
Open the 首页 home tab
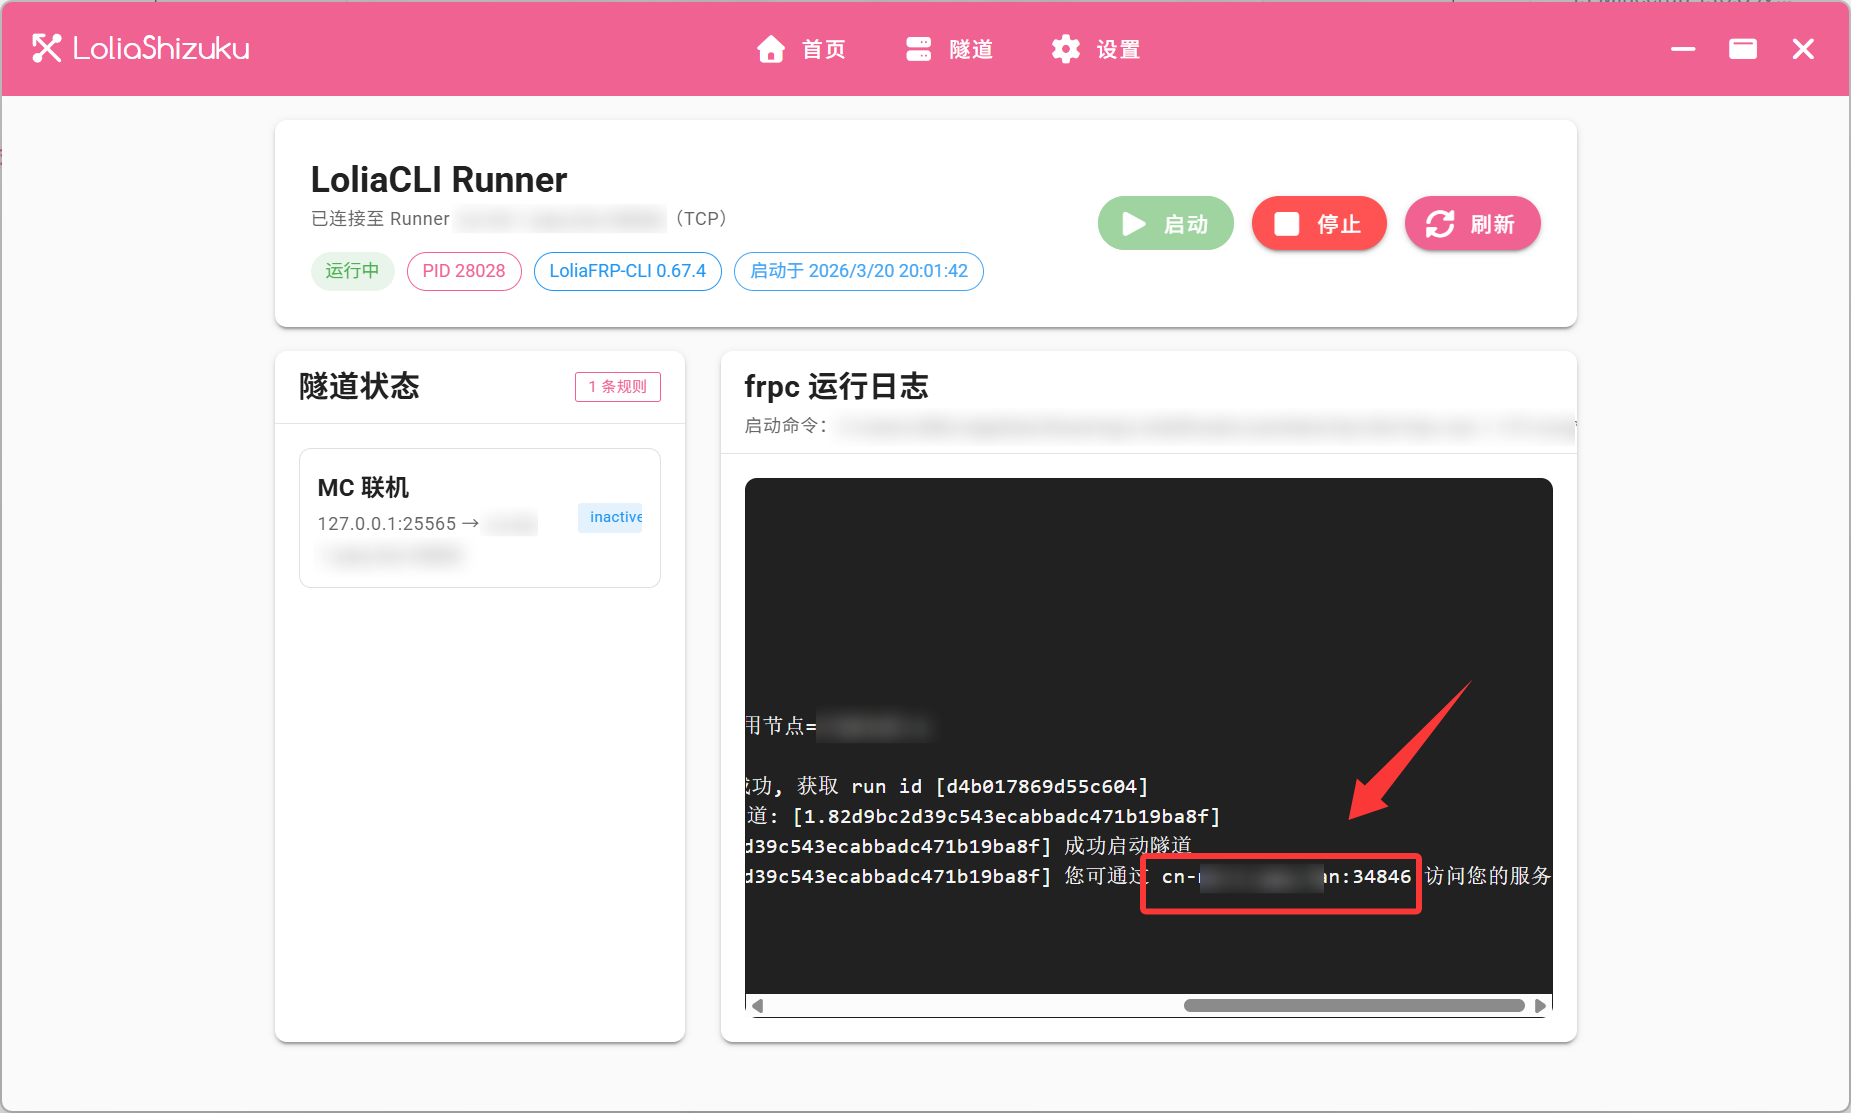coord(802,49)
